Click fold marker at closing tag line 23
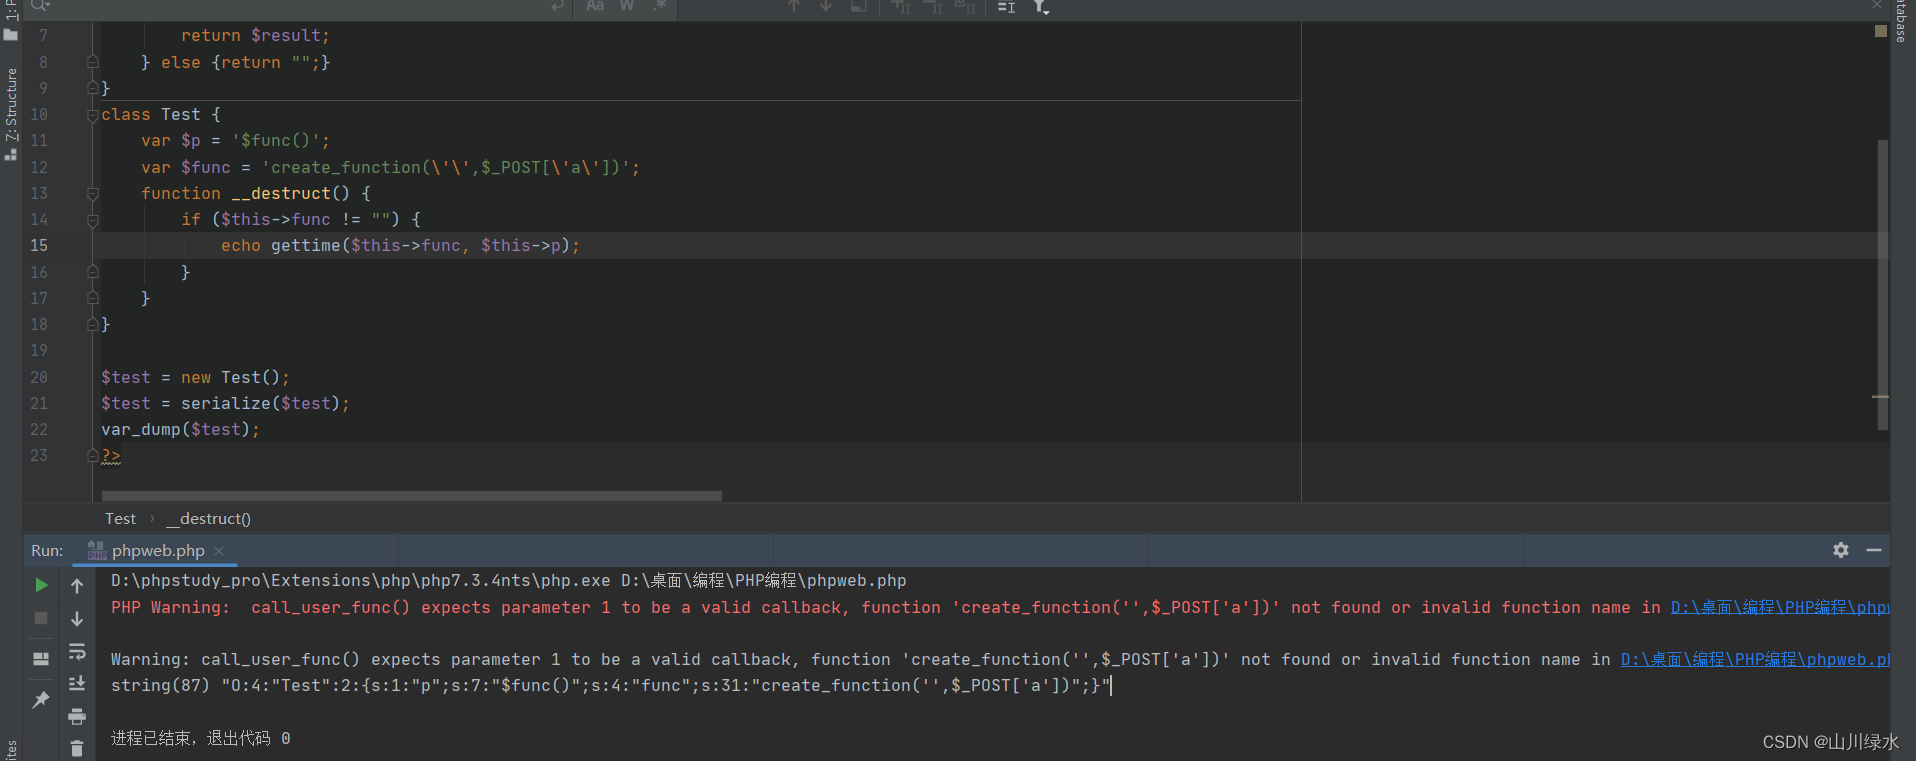 92,455
